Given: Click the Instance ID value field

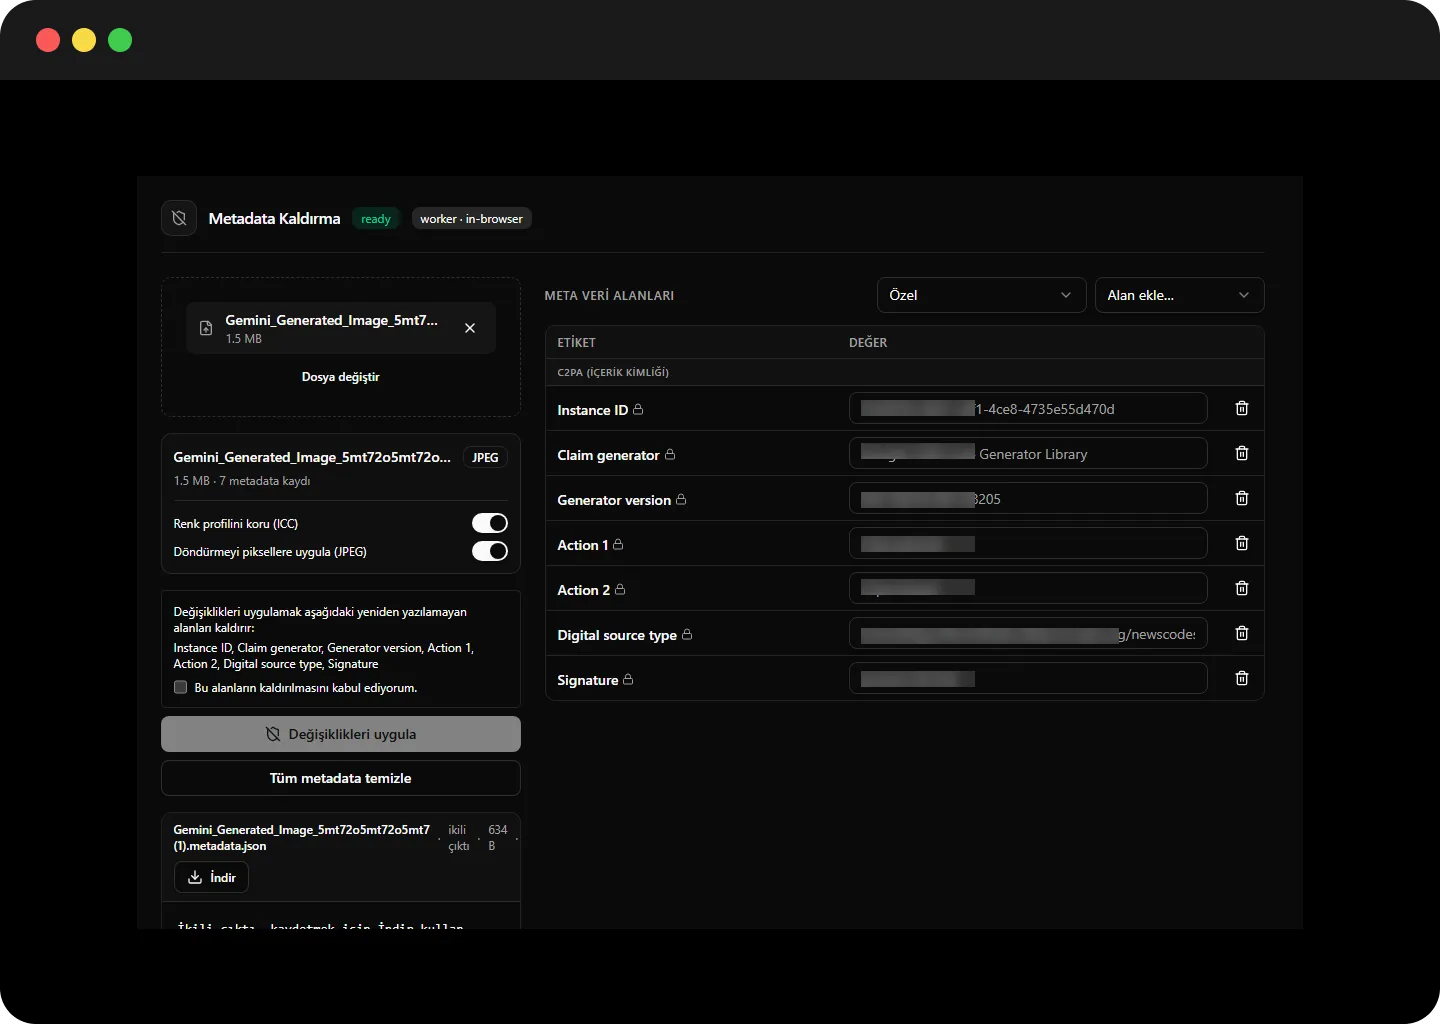Looking at the screenshot, I should tap(1028, 408).
